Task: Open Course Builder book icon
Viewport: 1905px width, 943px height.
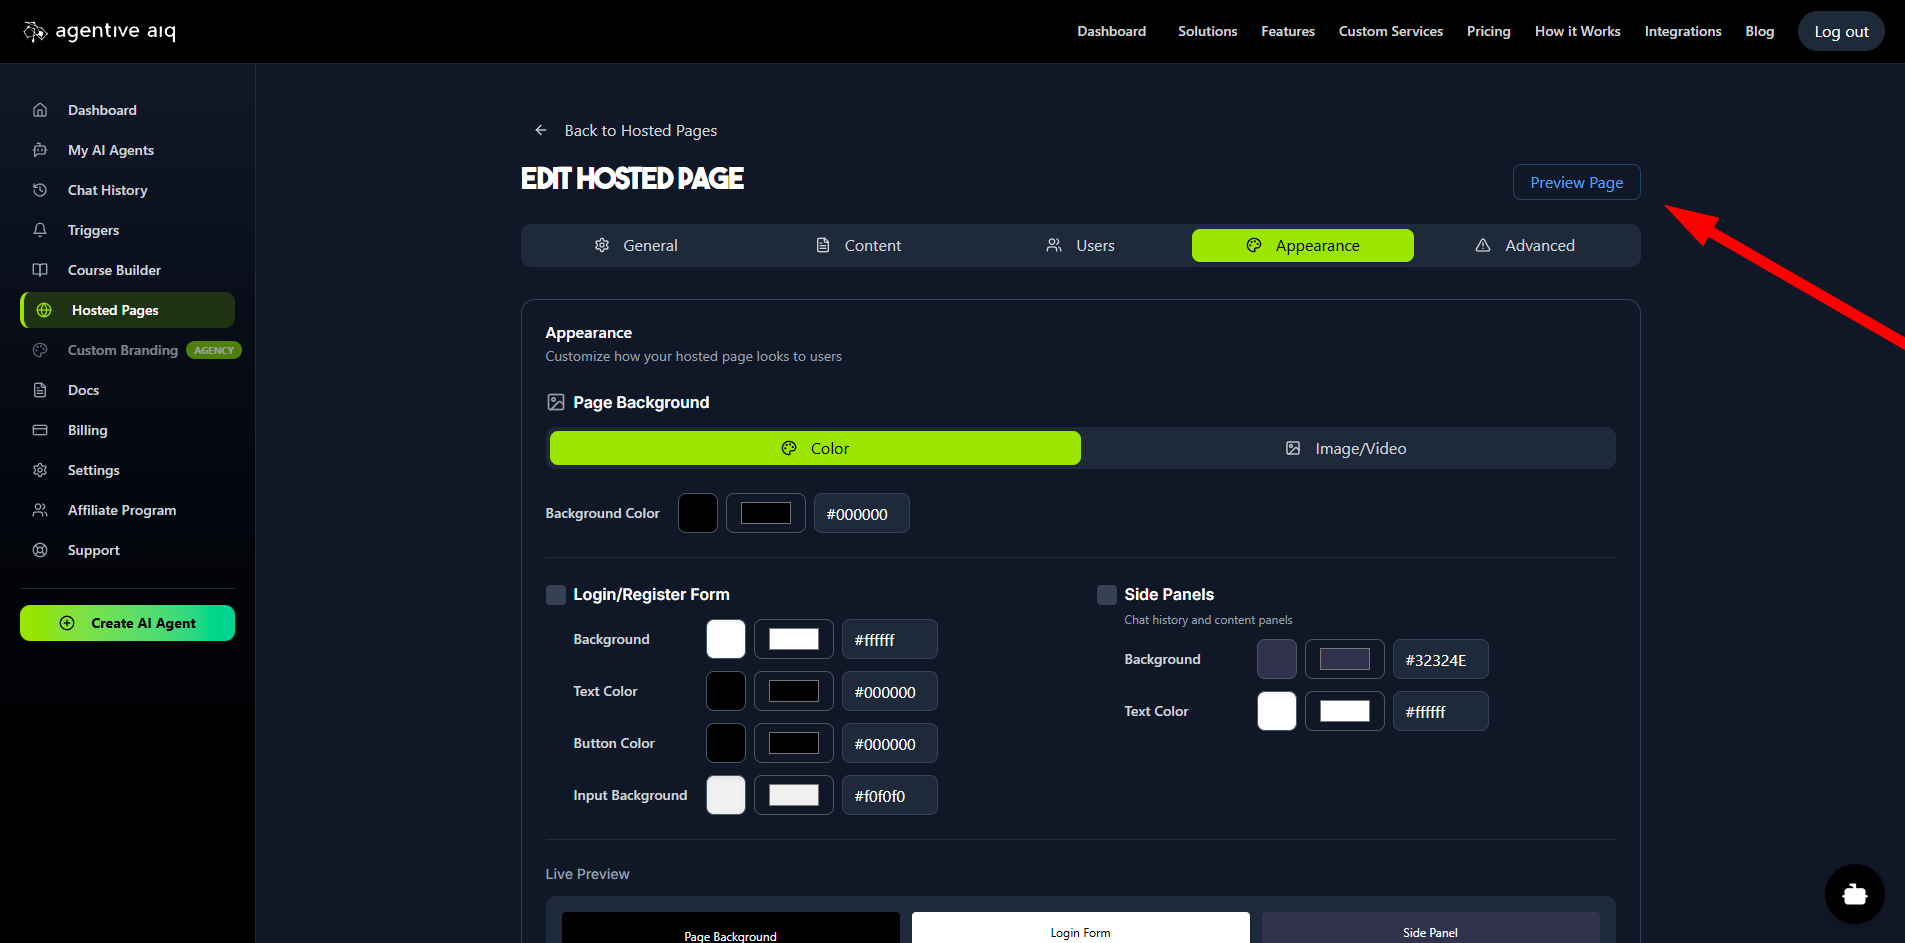Action: pos(40,270)
